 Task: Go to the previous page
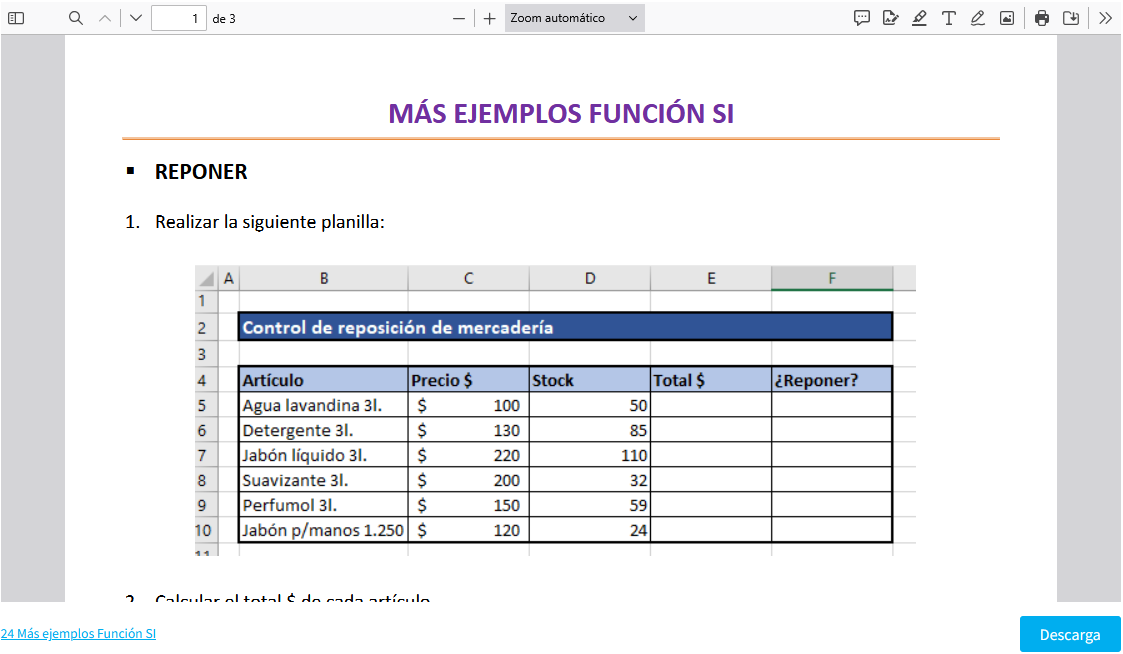coord(105,18)
